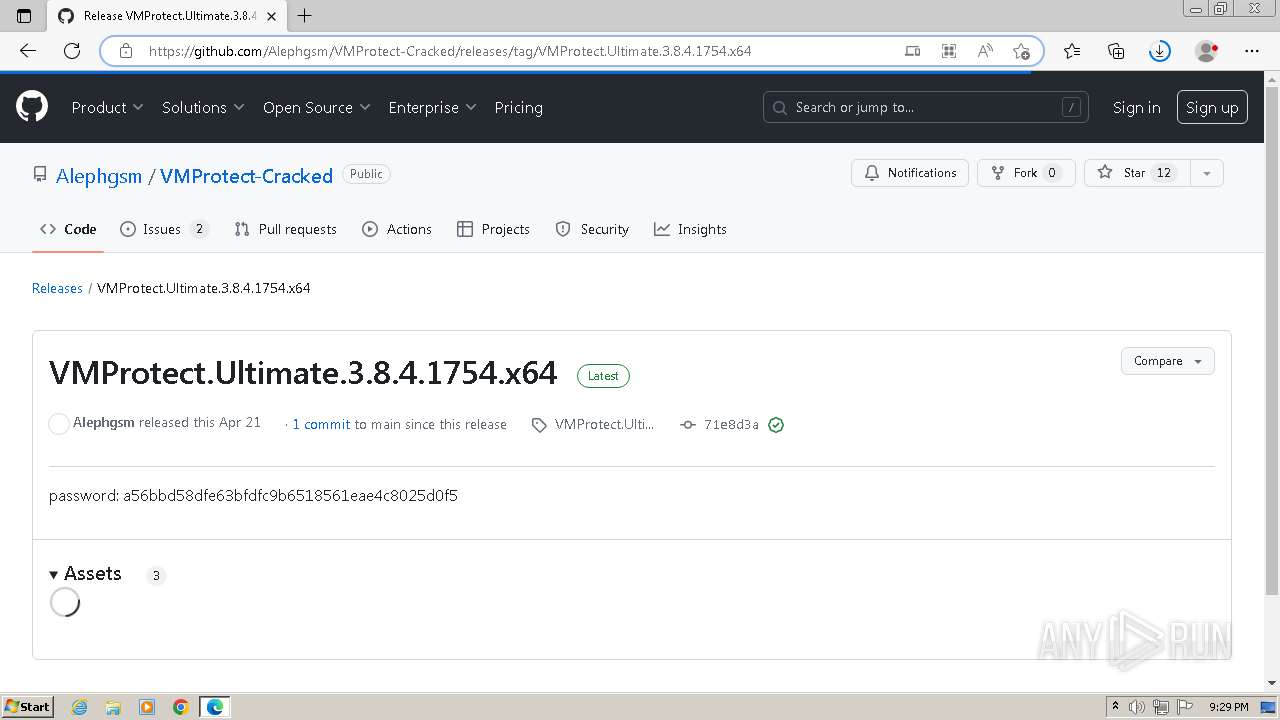Switch to the Security tab
The image size is (1280, 720).
(592, 229)
